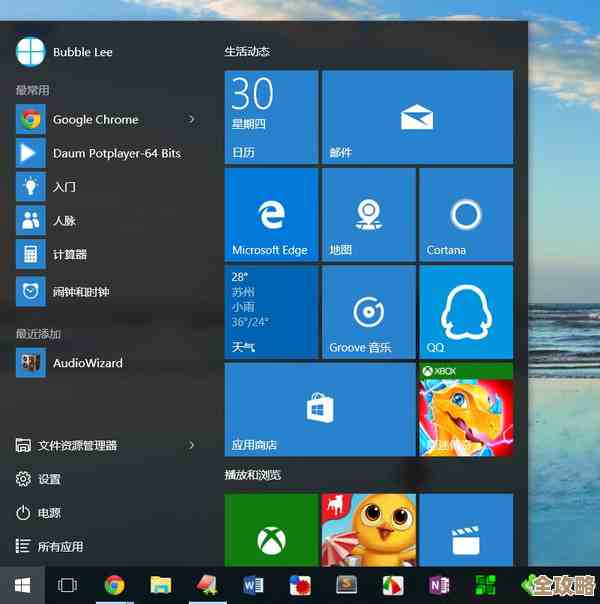This screenshot has height=604, width=600.
Task: Open the 计算器 calculator app
Action: [x=107, y=254]
